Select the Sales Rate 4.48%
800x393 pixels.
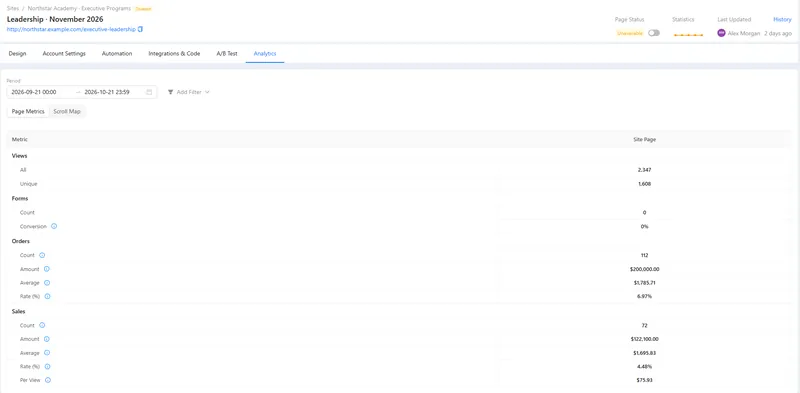pyautogui.click(x=644, y=366)
